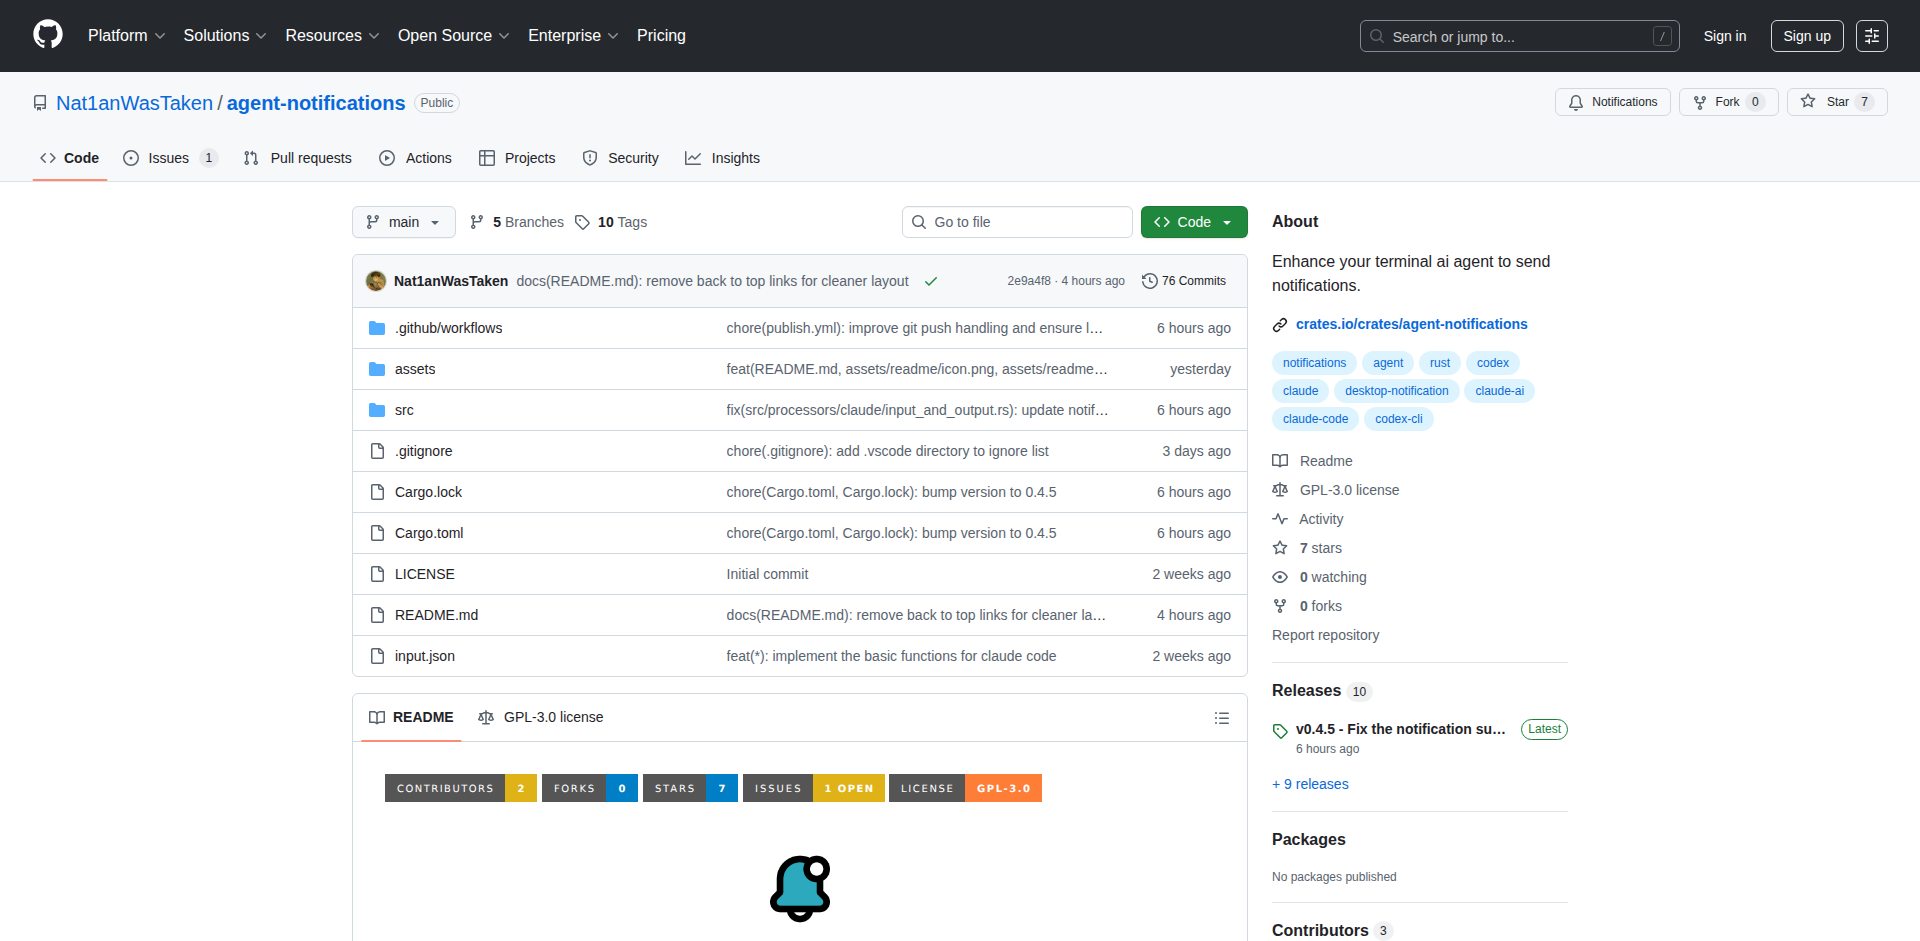Viewport: 1920px width, 941px height.
Task: Expand the Open Source menu
Action: pyautogui.click(x=454, y=35)
